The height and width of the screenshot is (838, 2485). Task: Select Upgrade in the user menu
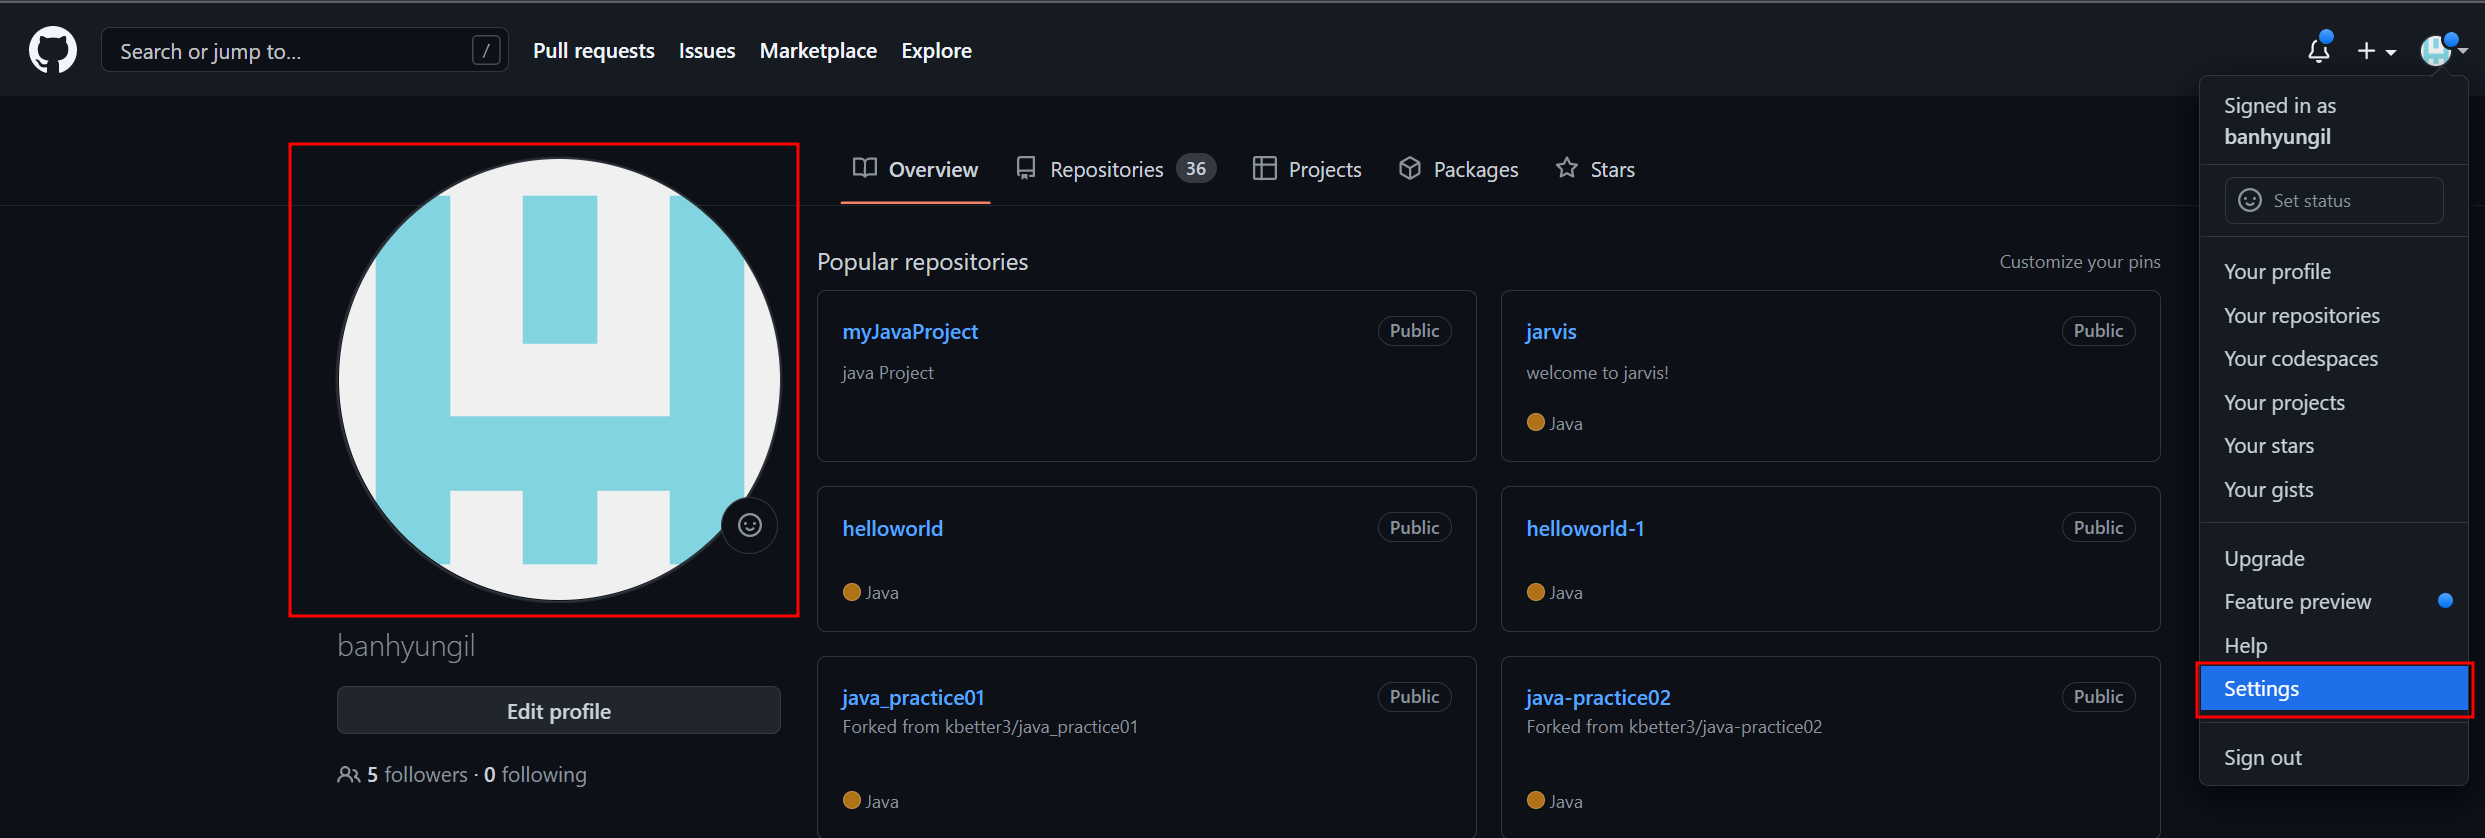click(x=2333, y=559)
